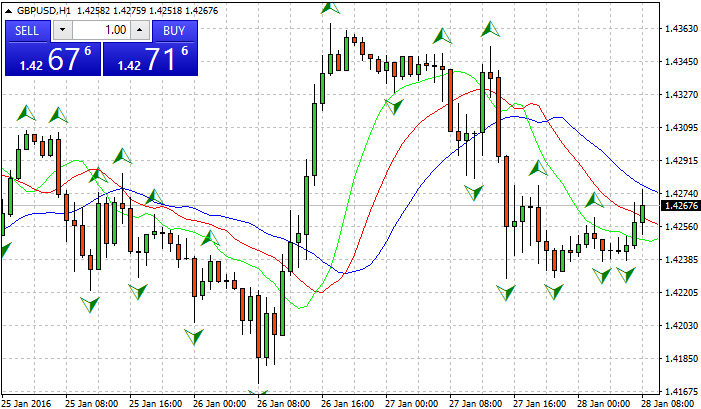Select up fractal arrow above the 27 Jan 08:00 spike candle
701x409 pixels.
click(490, 29)
